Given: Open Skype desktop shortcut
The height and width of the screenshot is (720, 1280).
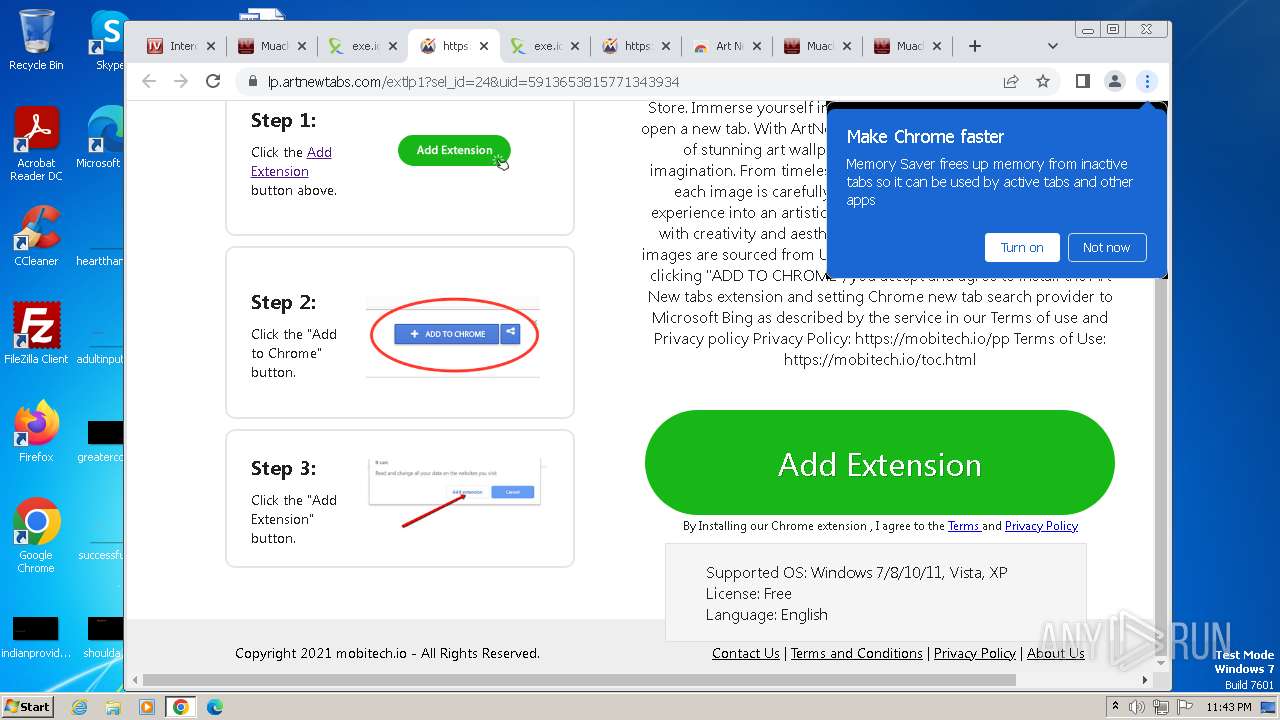Looking at the screenshot, I should (108, 40).
